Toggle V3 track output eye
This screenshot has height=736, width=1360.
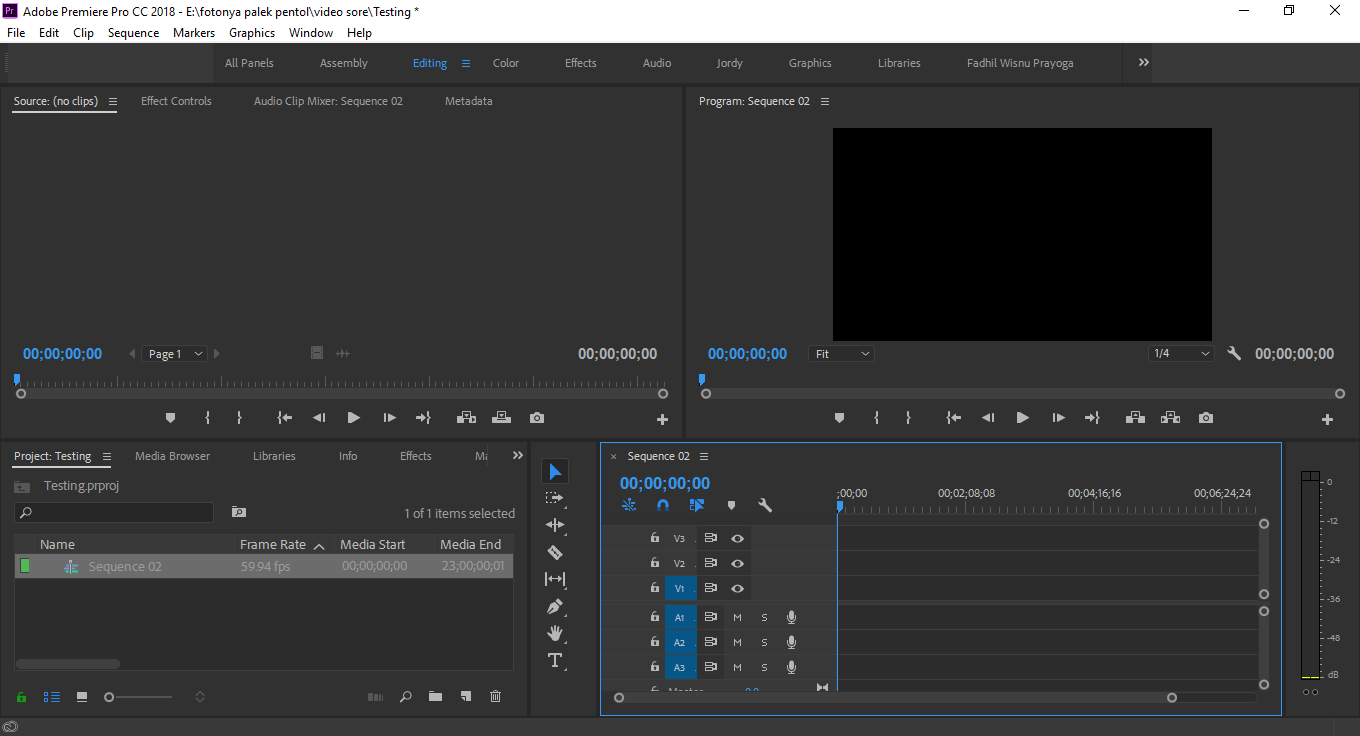pos(737,538)
